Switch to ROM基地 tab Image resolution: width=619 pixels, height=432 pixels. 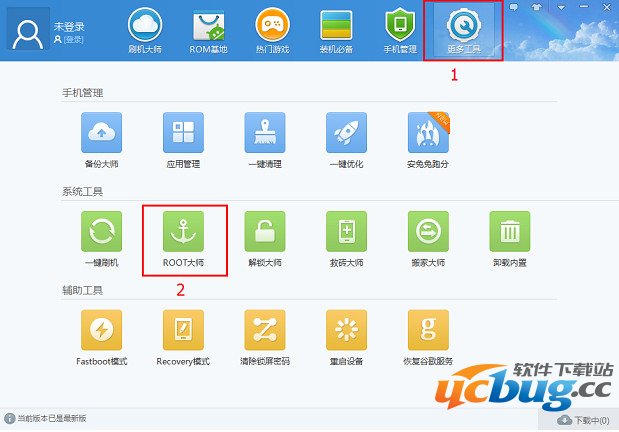(208, 28)
